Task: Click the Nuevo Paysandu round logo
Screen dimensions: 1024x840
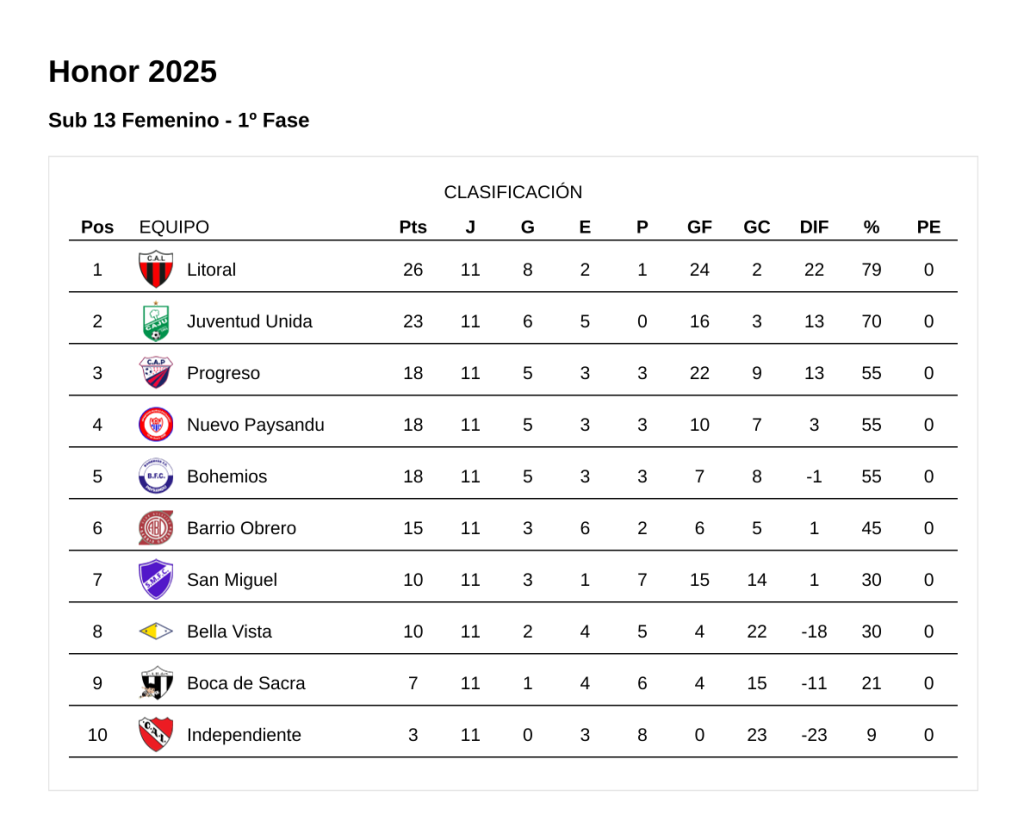Action: [155, 425]
